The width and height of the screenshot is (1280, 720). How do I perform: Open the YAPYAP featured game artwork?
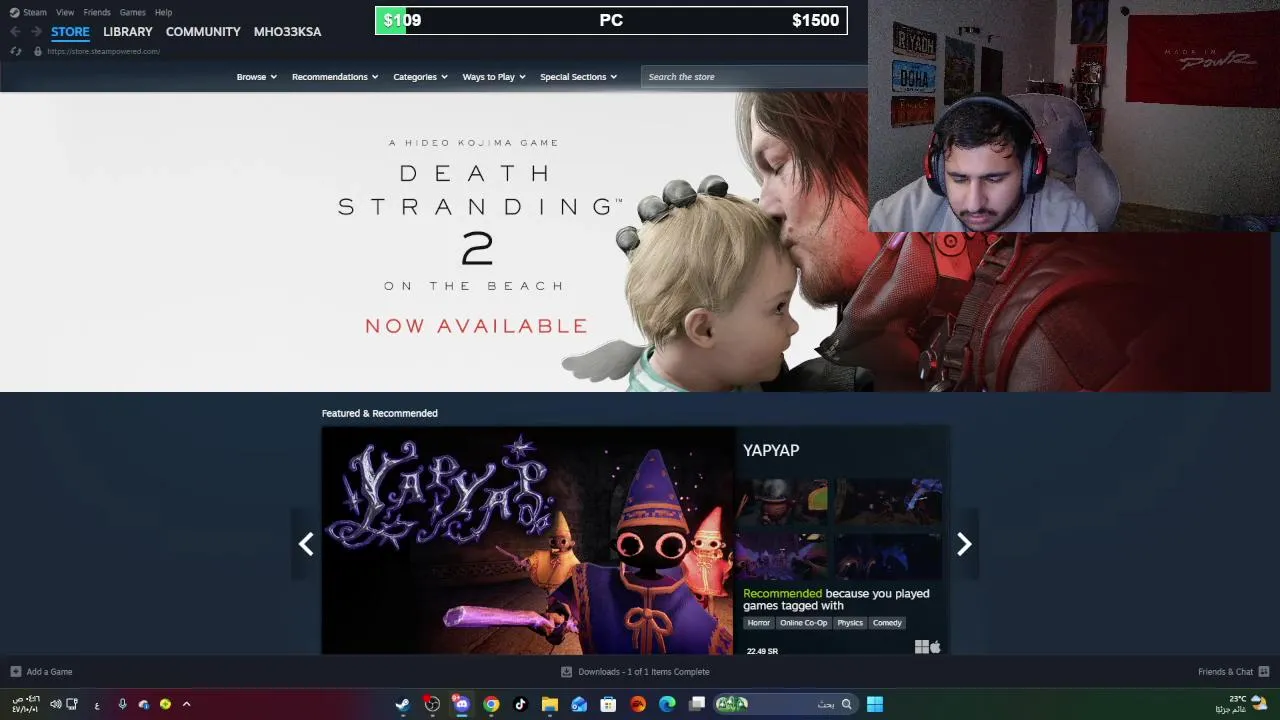click(x=528, y=541)
